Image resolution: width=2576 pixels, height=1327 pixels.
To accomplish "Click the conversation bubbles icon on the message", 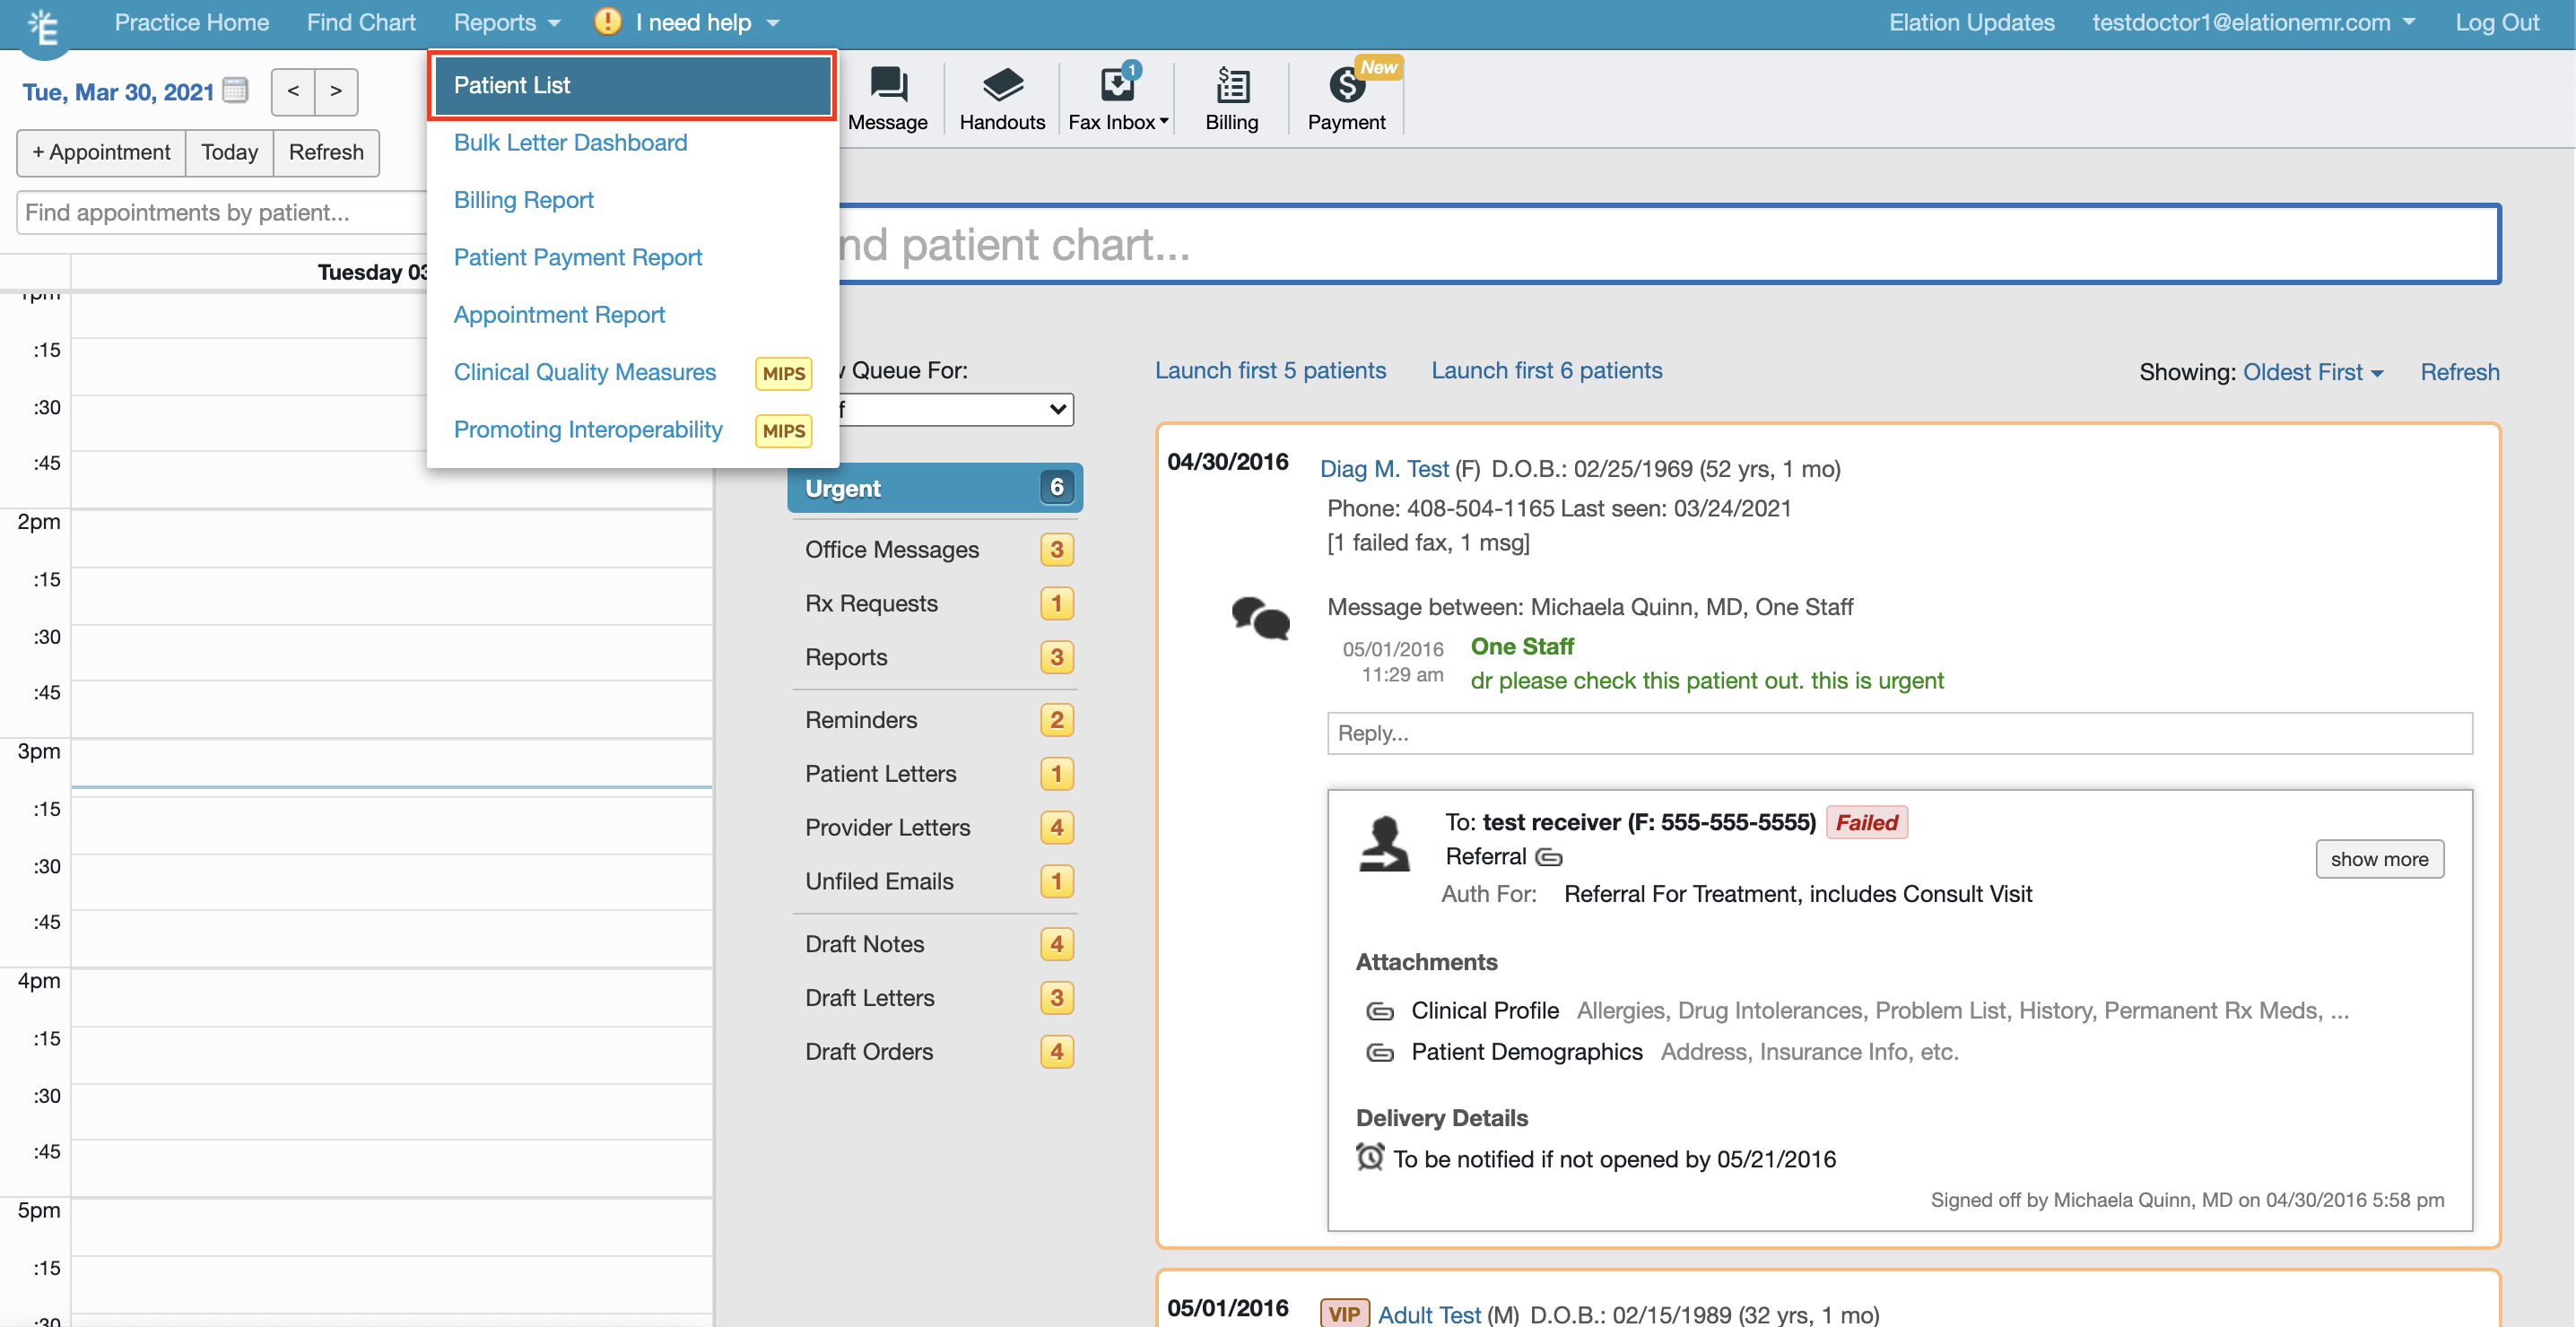I will coord(1261,617).
